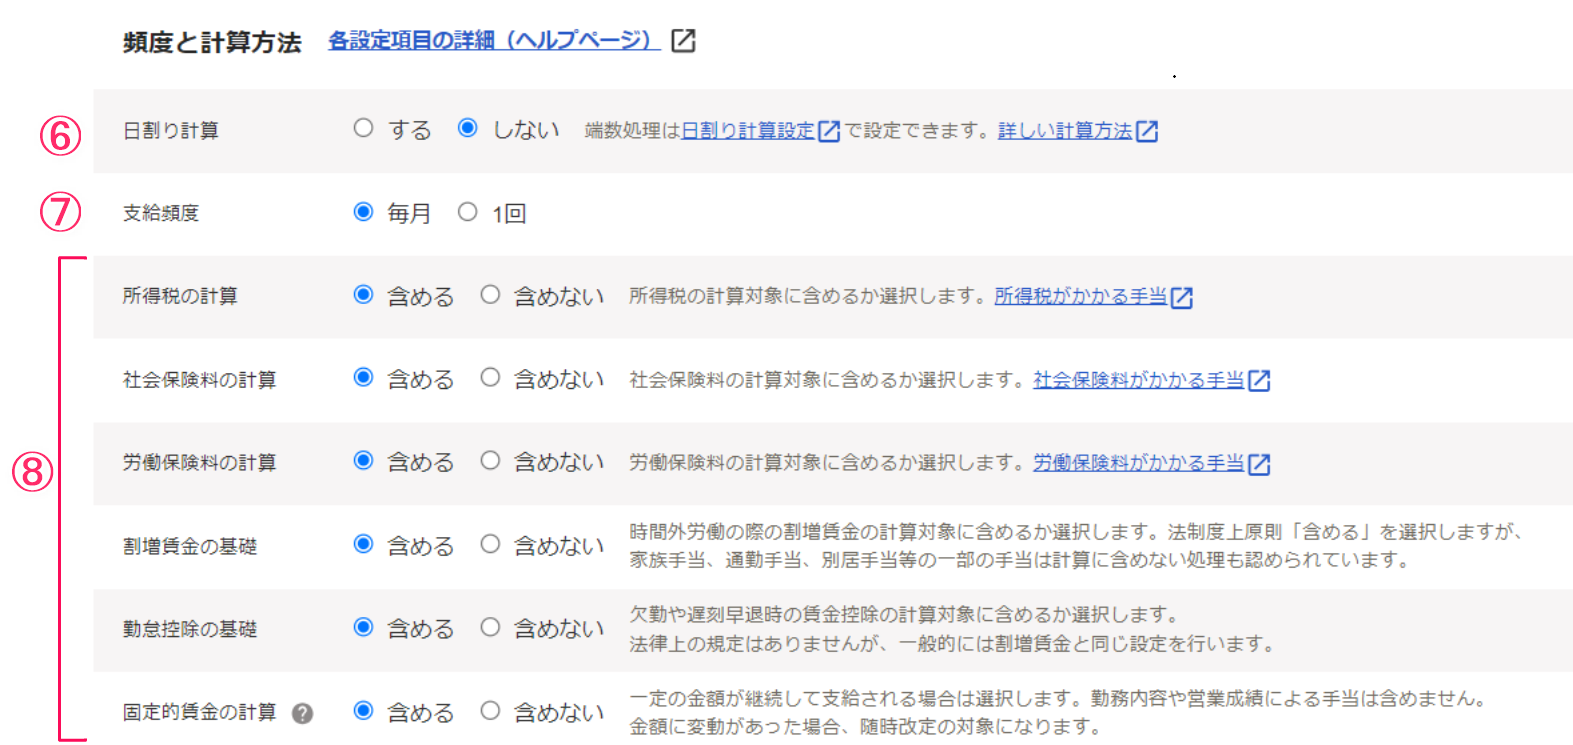Click the external icon after 社会保険料がかかる手当

(x=1259, y=380)
